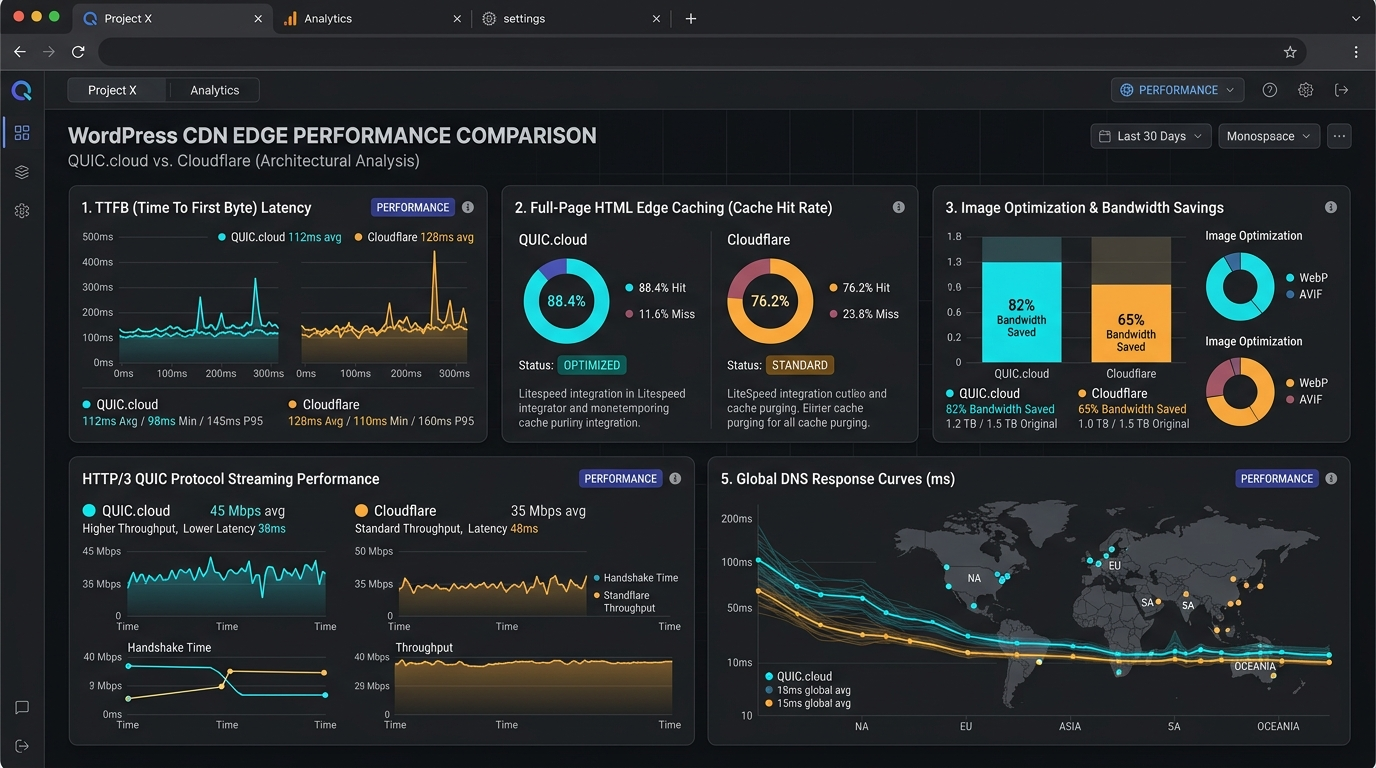The height and width of the screenshot is (768, 1376).
Task: Close the settings browser tab
Action: point(657,19)
